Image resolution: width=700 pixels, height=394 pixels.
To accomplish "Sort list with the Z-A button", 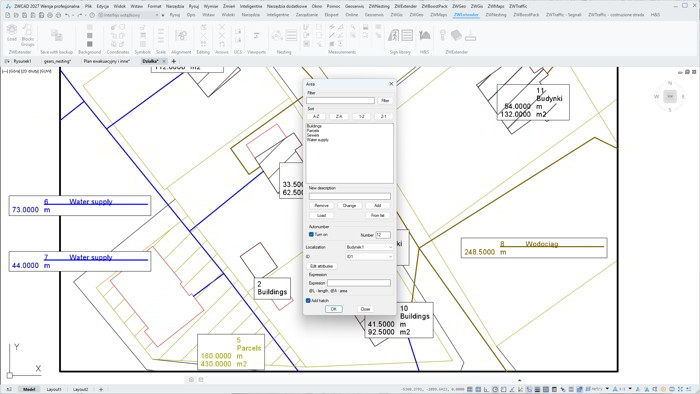I will pyautogui.click(x=339, y=116).
